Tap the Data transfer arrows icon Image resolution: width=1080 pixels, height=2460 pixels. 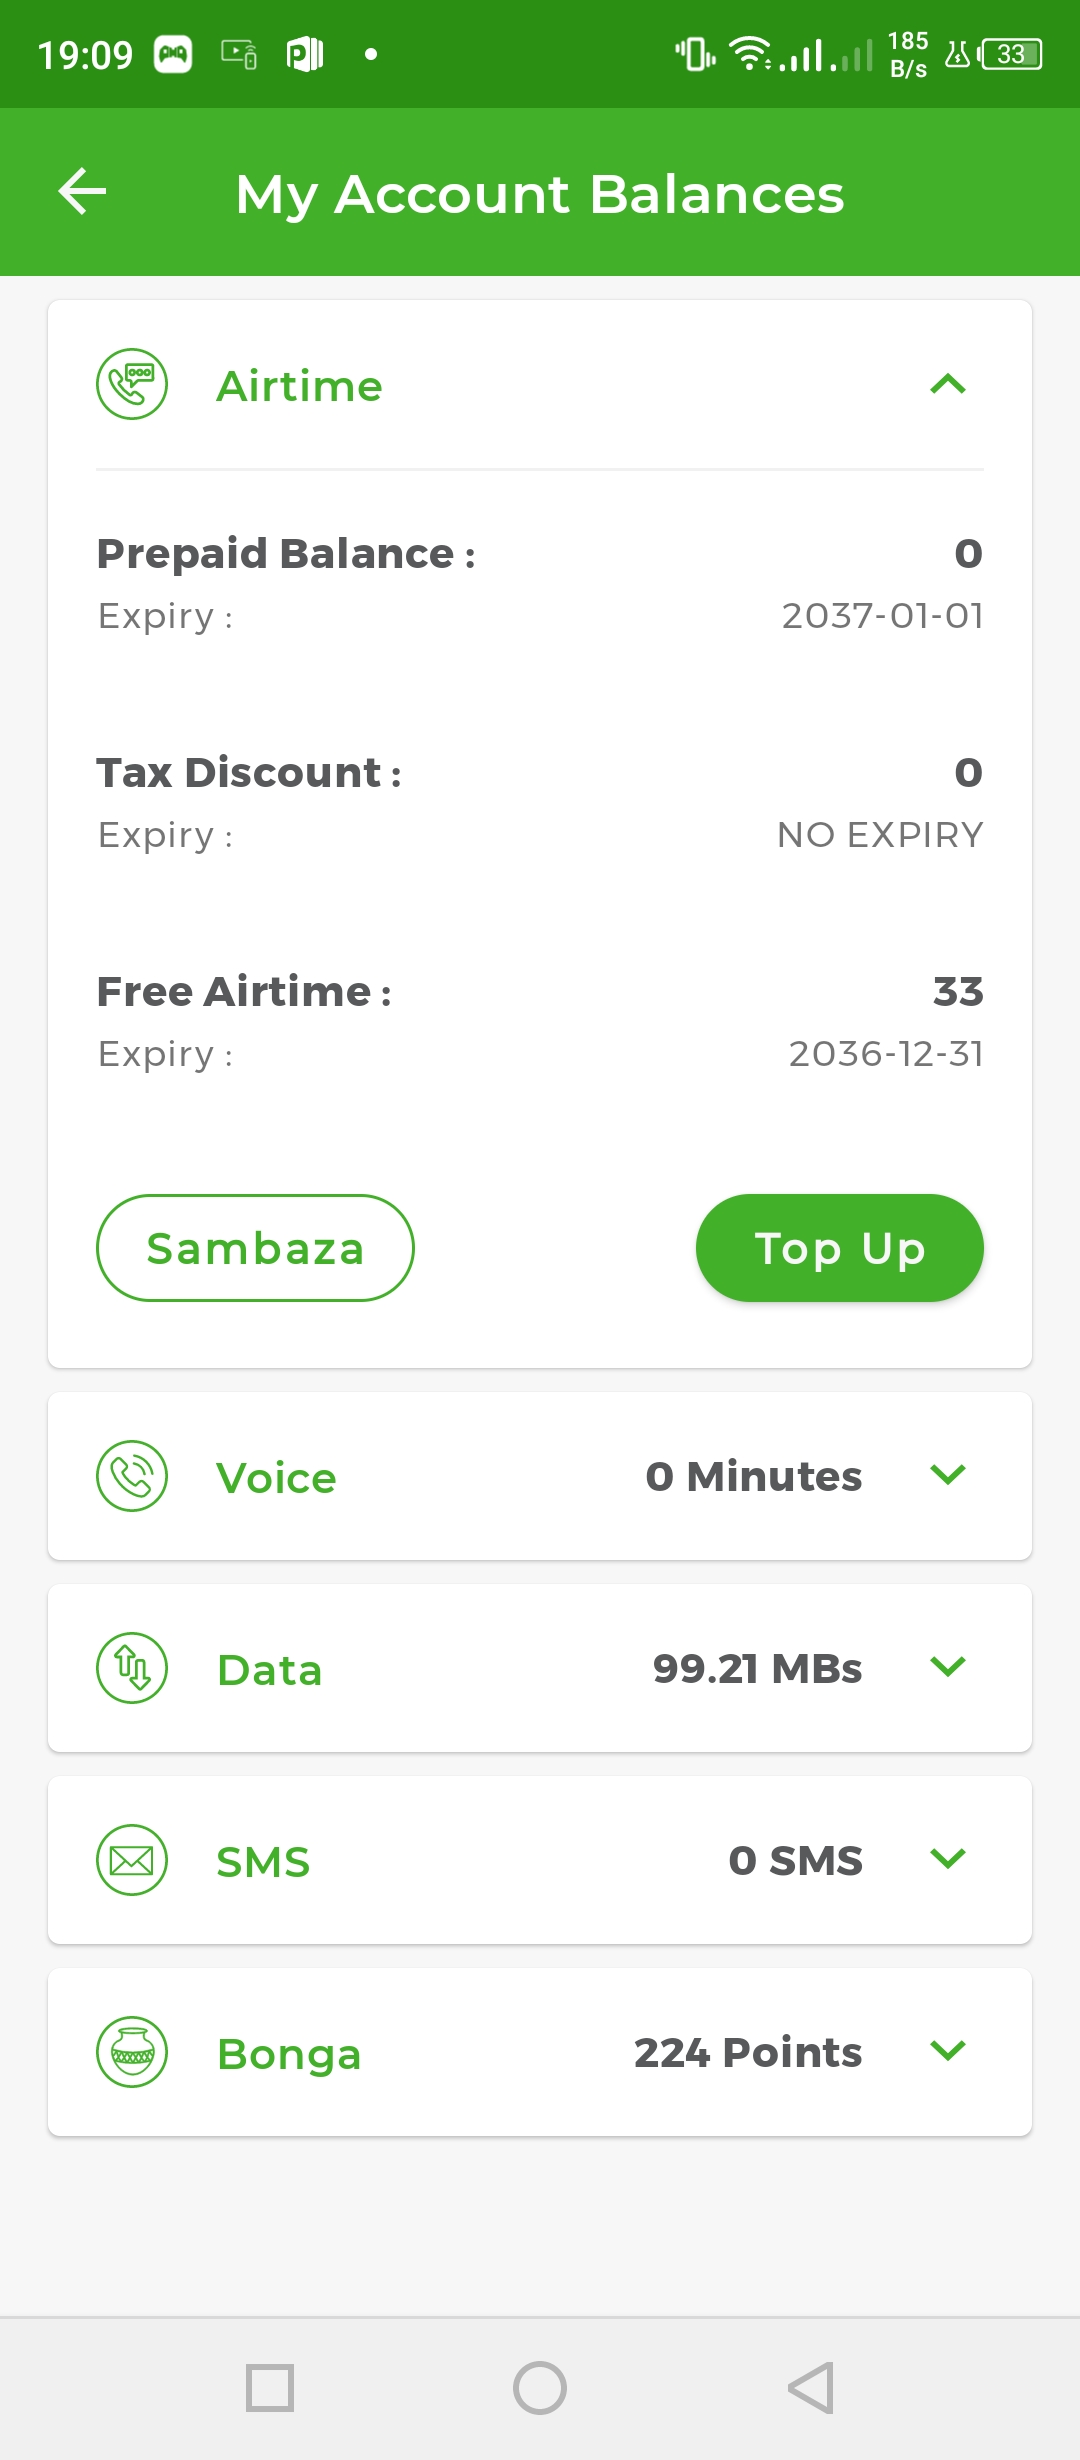point(132,1668)
